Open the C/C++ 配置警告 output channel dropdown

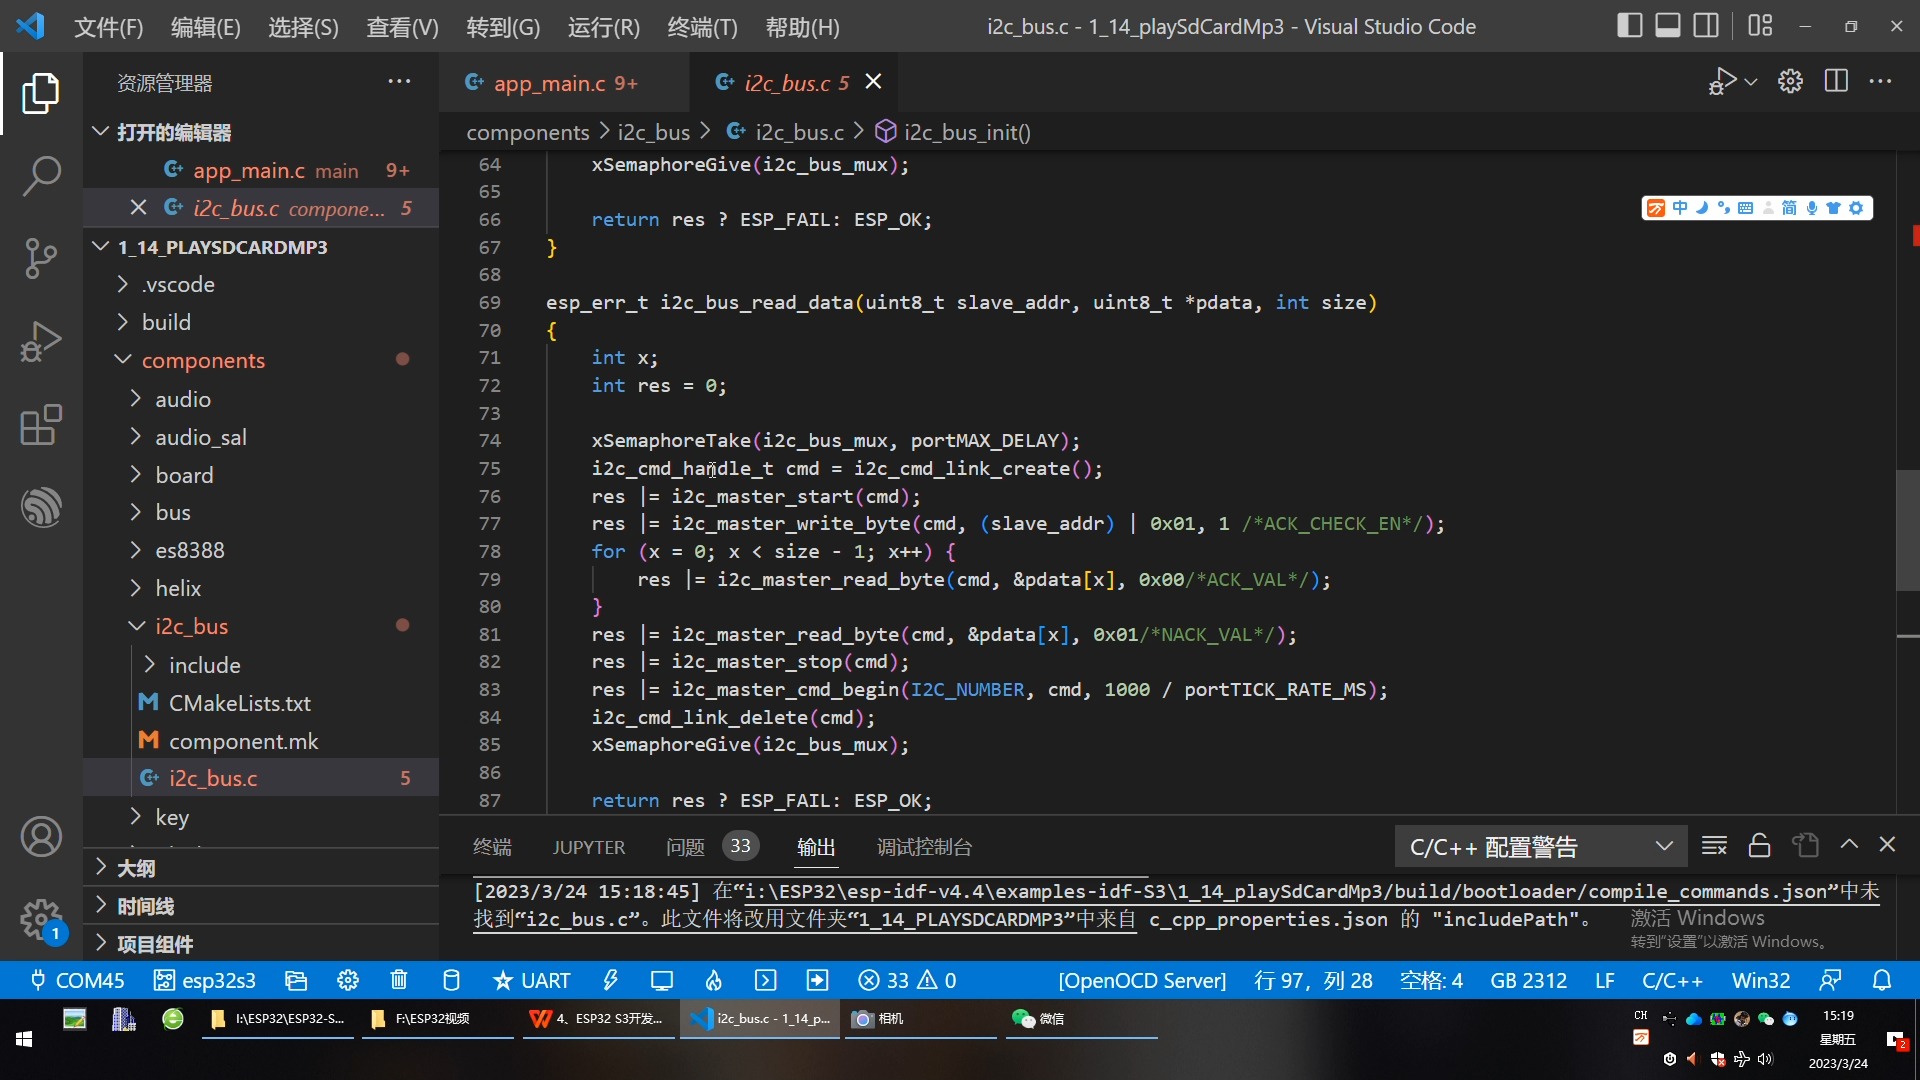click(x=1540, y=847)
